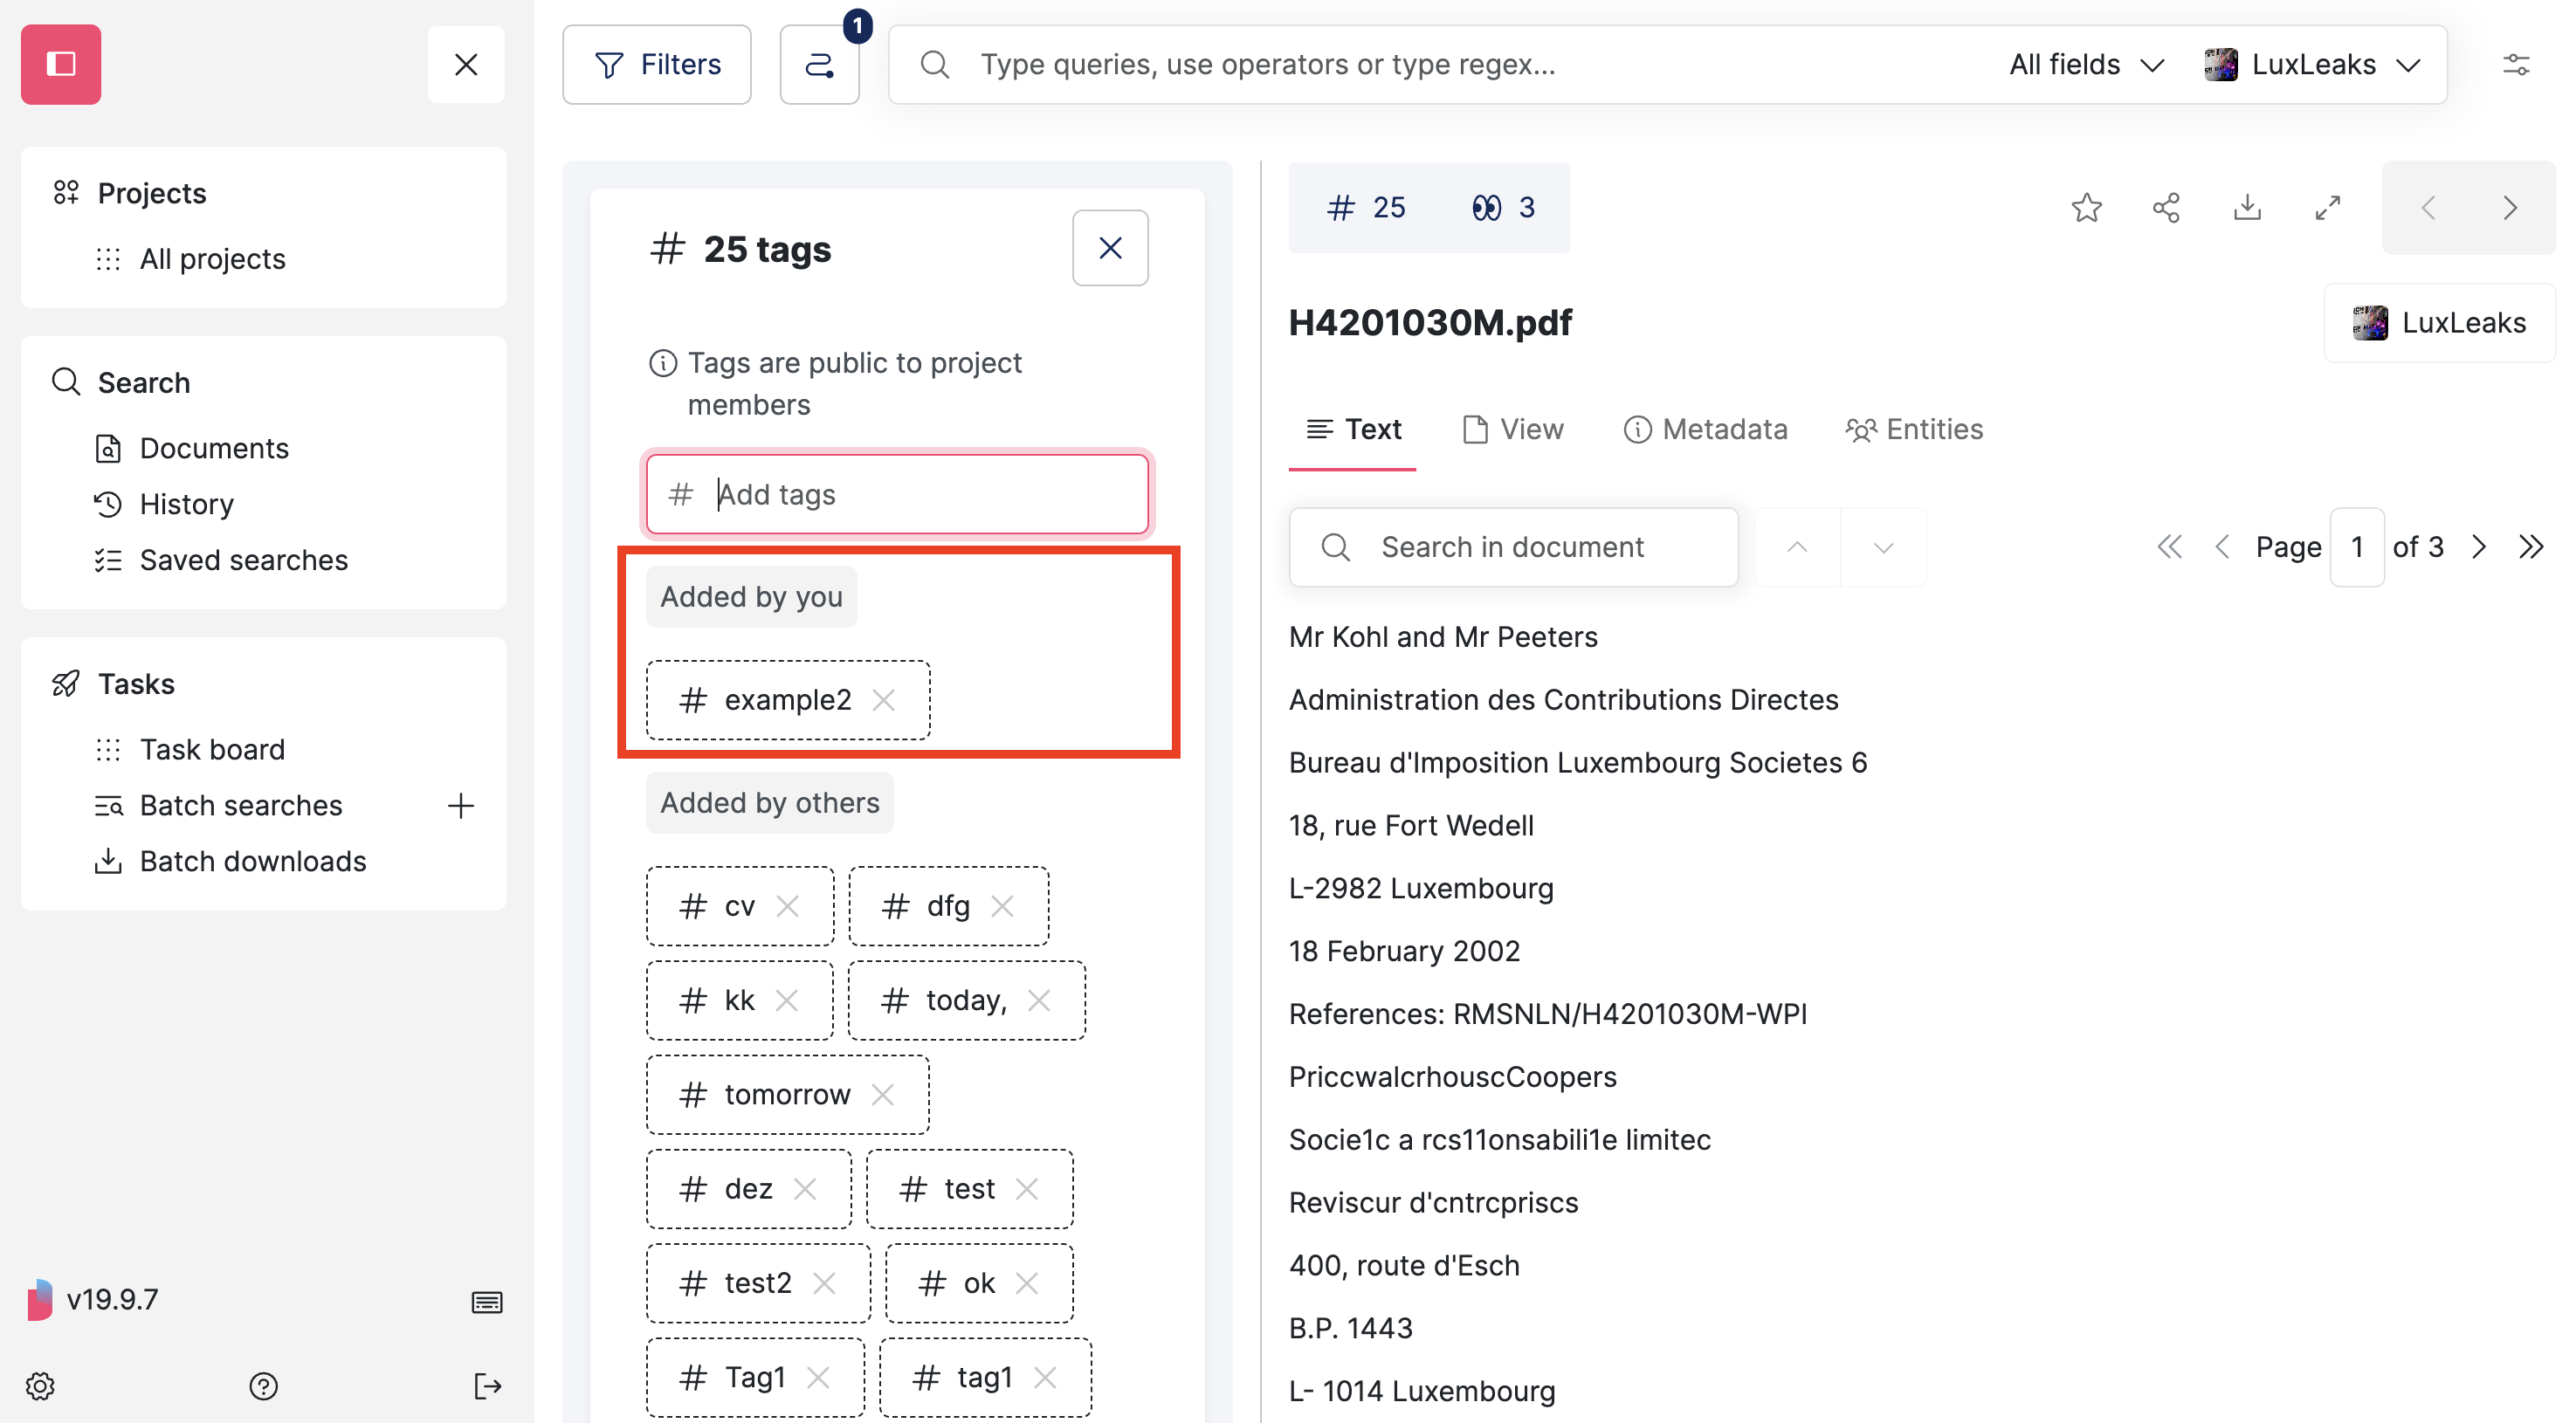Add new batch search with plus

coord(460,806)
